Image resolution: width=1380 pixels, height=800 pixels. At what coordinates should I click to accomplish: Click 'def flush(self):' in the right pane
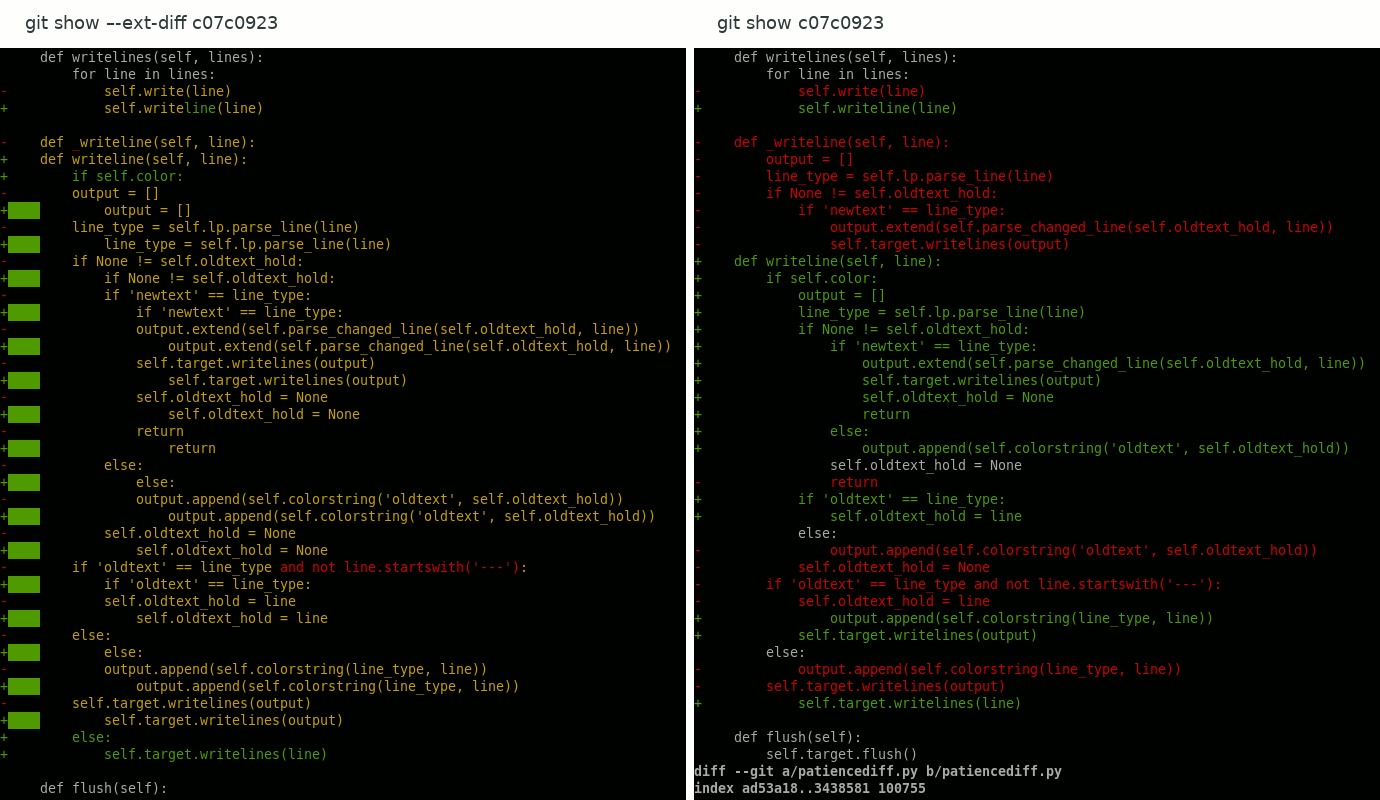click(x=797, y=737)
